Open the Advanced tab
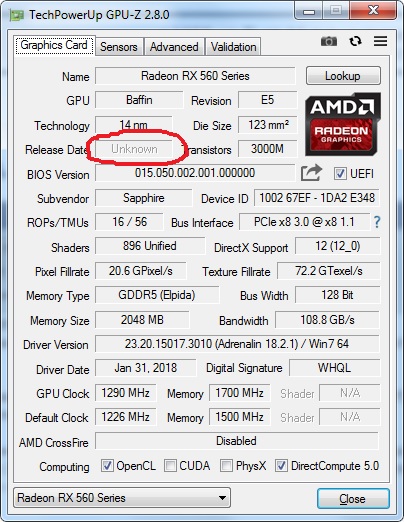This screenshot has width=404, height=522. point(174,47)
